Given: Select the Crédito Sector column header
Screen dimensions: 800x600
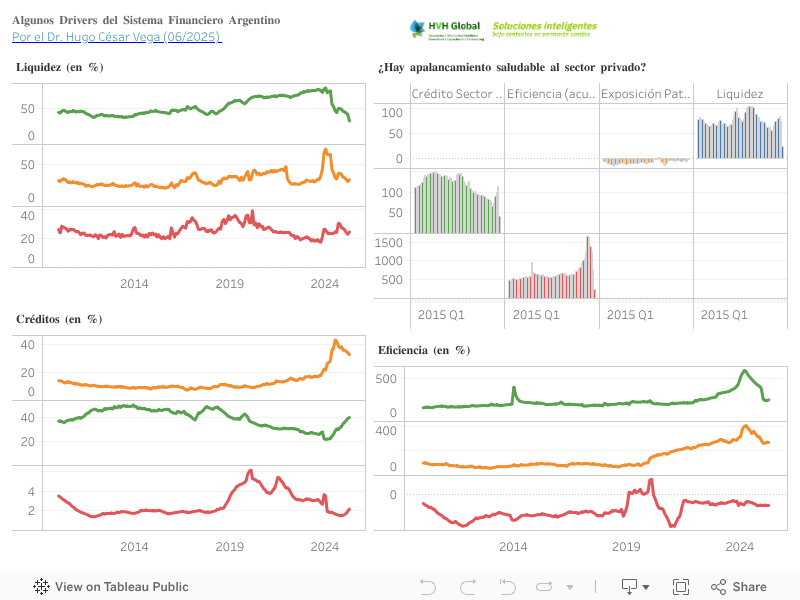Looking at the screenshot, I should pos(457,94).
